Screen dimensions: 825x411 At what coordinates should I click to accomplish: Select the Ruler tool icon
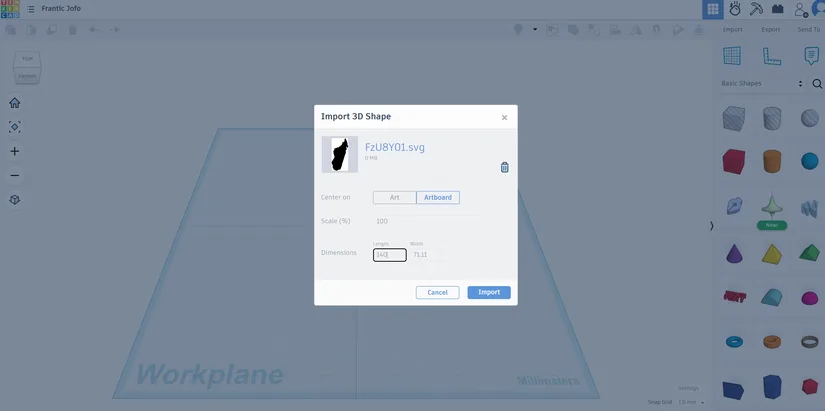point(771,56)
